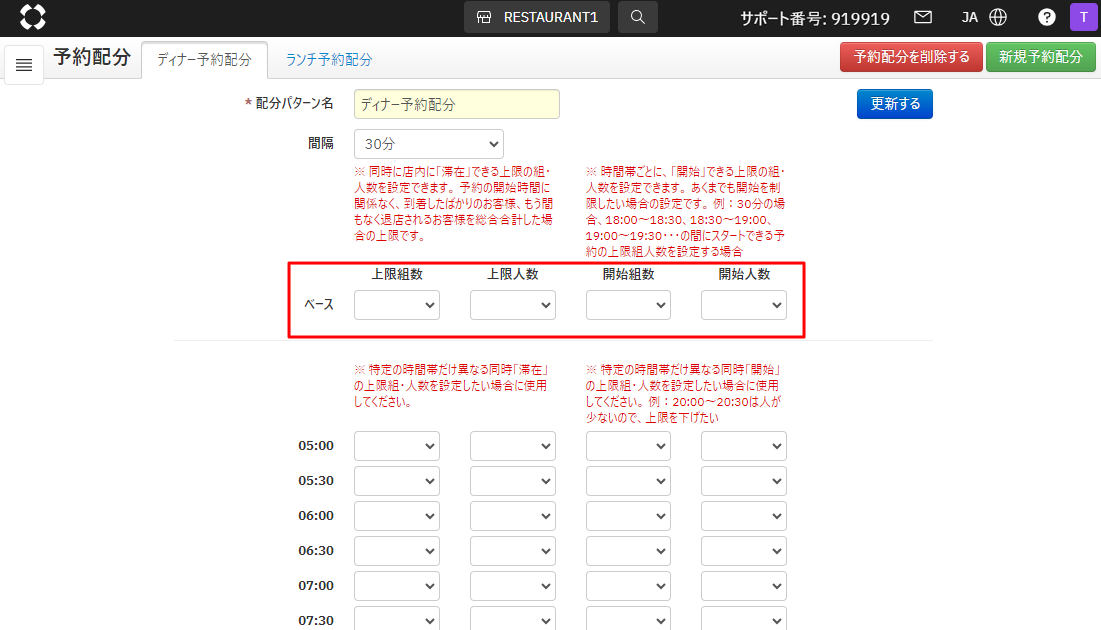Image resolution: width=1101 pixels, height=630 pixels.
Task: Open 05:30 開始人数 dropdown
Action: point(744,481)
